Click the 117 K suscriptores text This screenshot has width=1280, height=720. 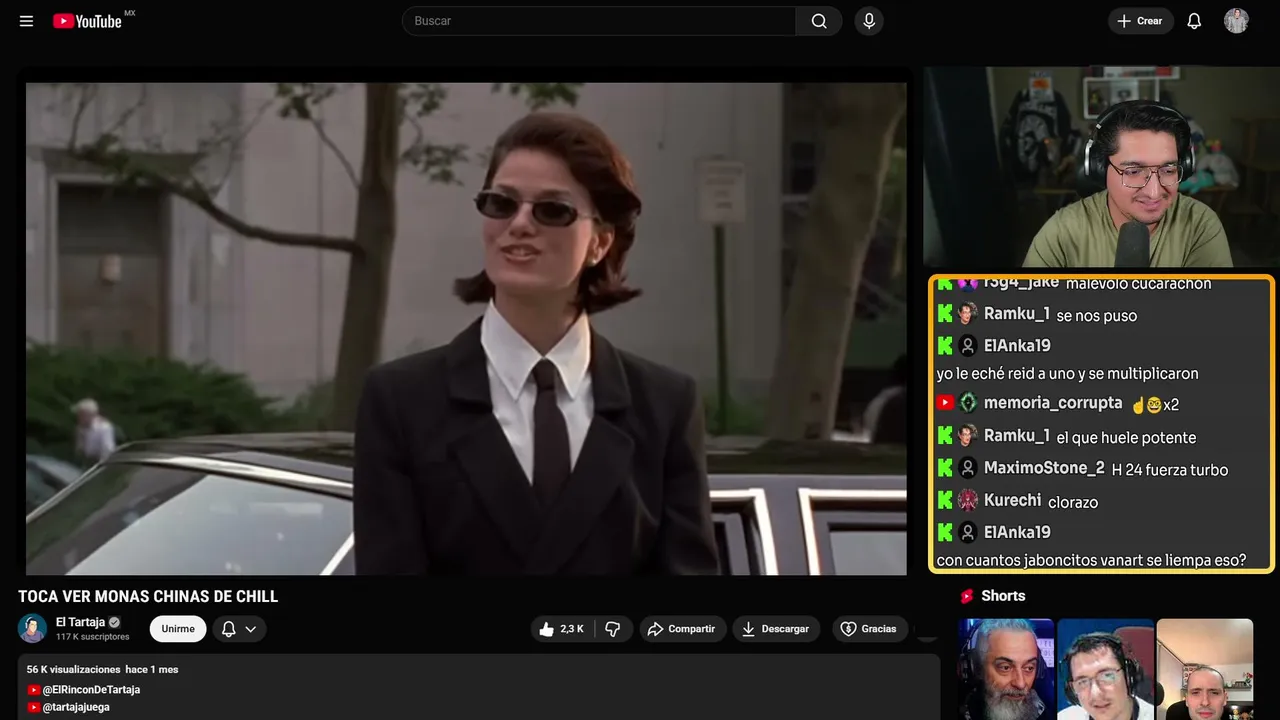coord(93,637)
